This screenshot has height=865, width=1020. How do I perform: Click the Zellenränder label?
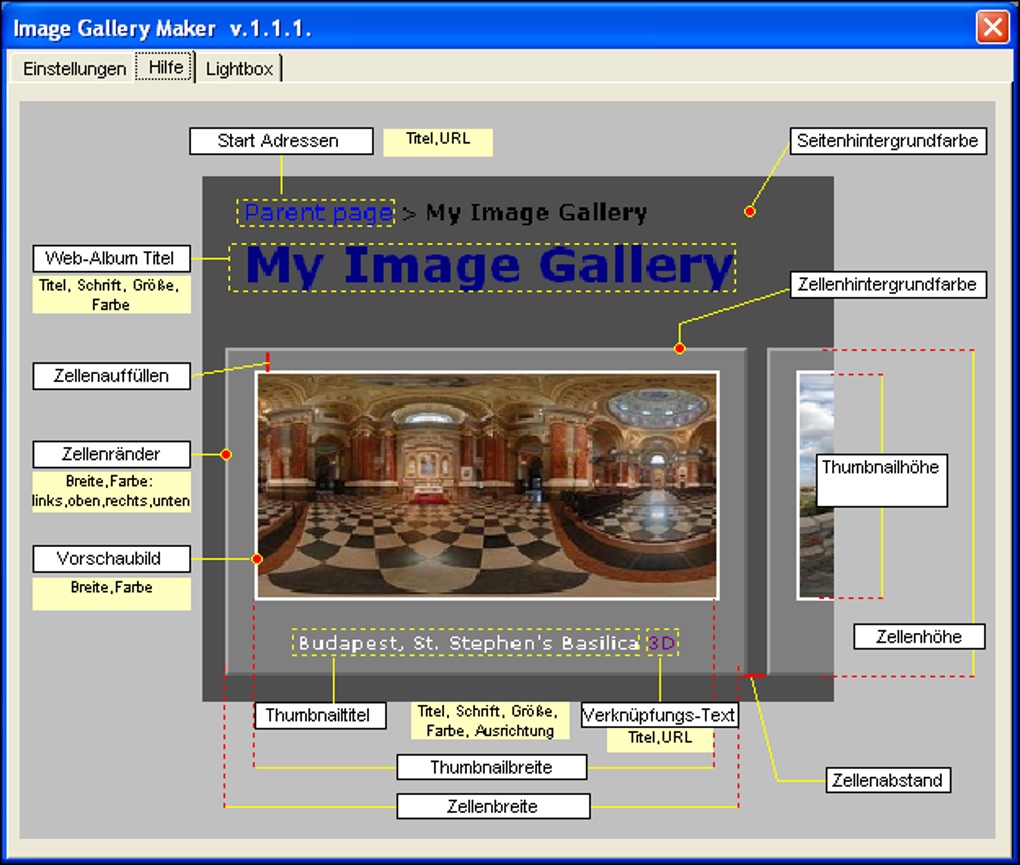point(111,454)
